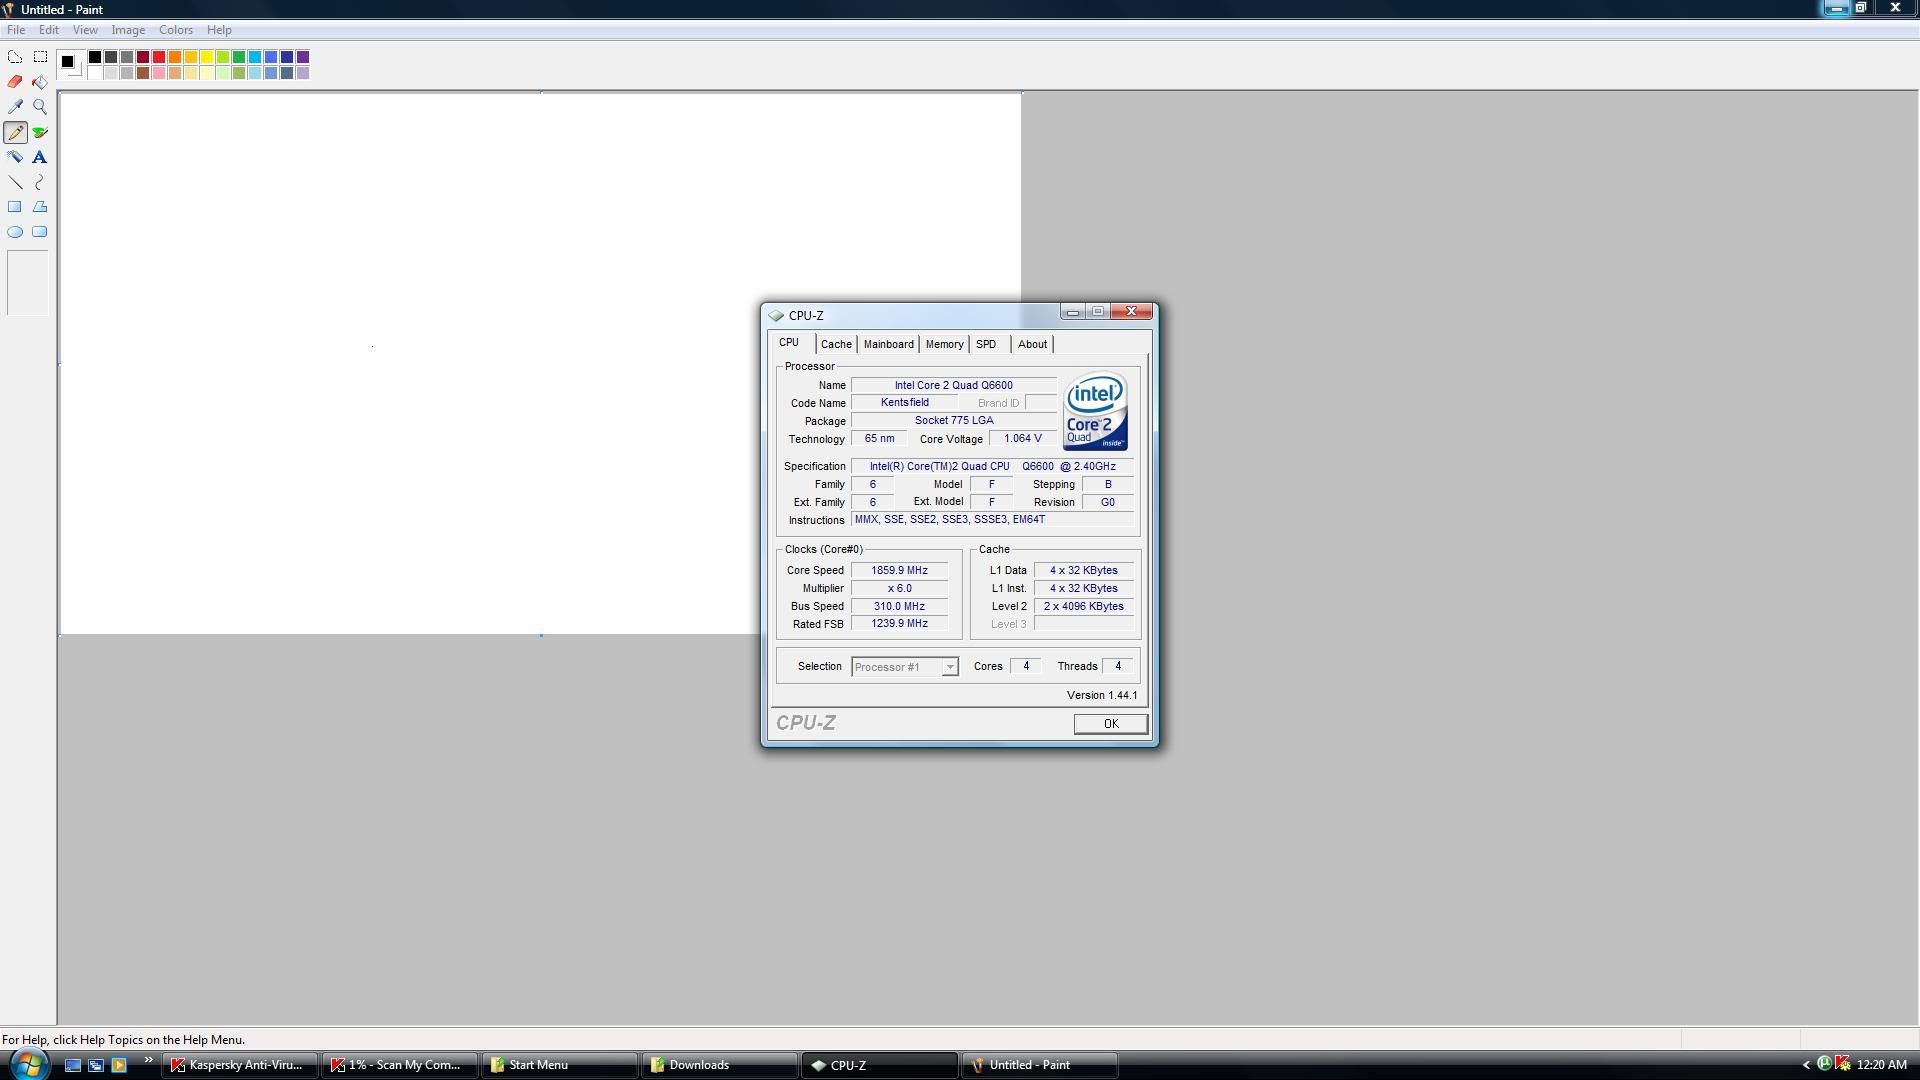Click the Kaspersky tray icon

[1842, 1064]
